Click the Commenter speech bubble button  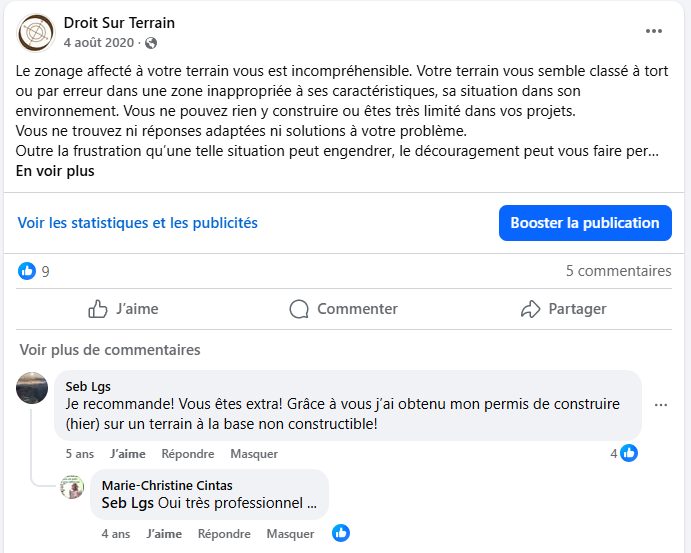coord(343,309)
